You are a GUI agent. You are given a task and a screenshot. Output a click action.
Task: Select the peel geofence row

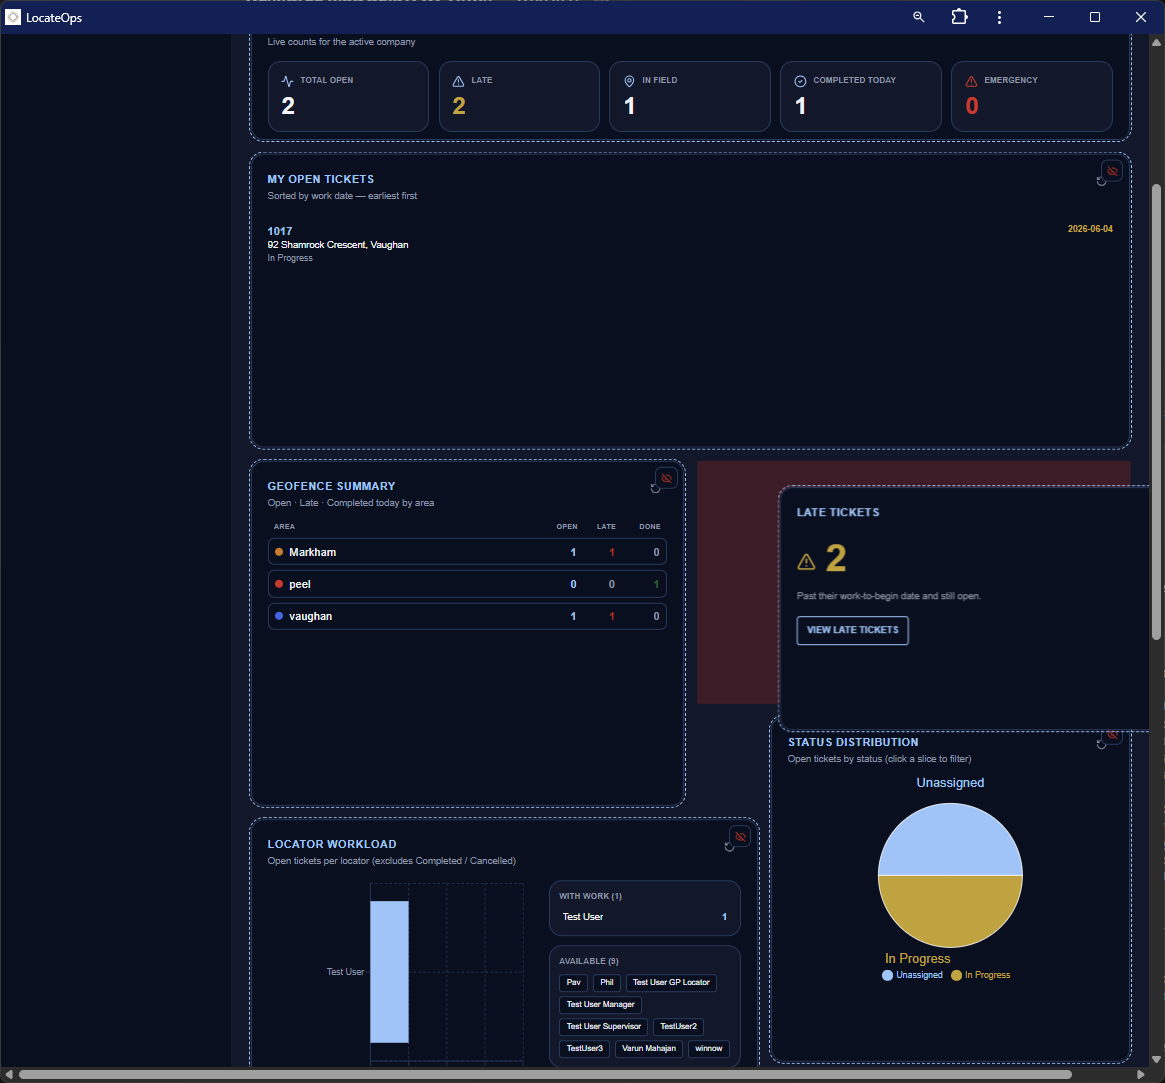tap(467, 584)
